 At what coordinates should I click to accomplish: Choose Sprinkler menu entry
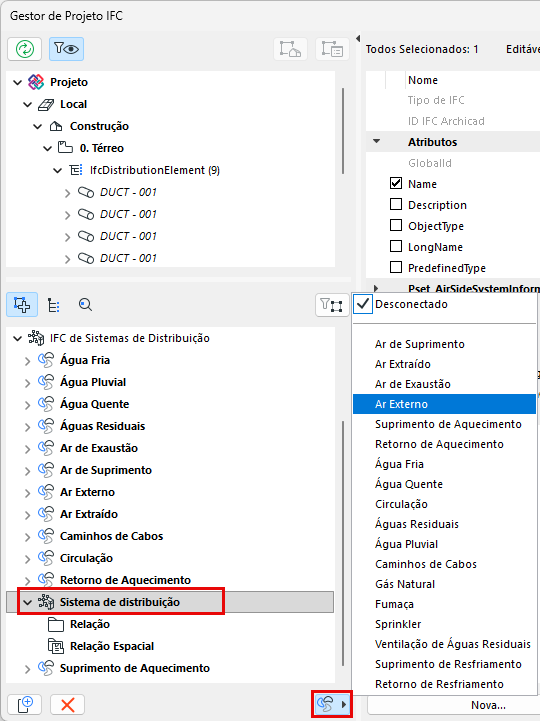tap(444, 624)
